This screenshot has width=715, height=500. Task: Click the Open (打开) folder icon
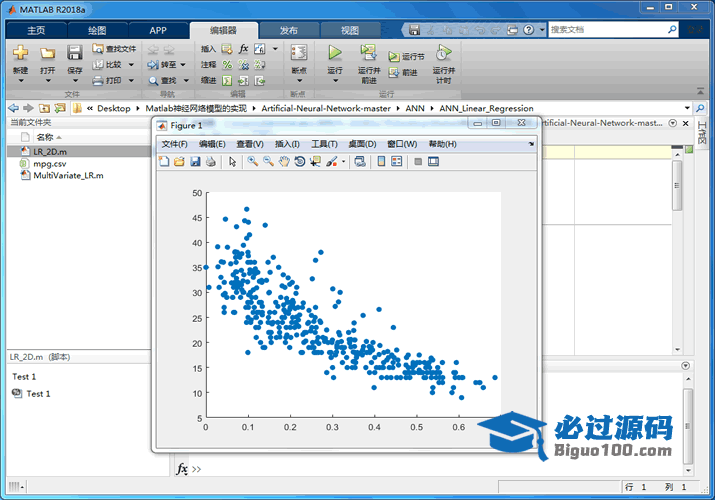click(47, 53)
